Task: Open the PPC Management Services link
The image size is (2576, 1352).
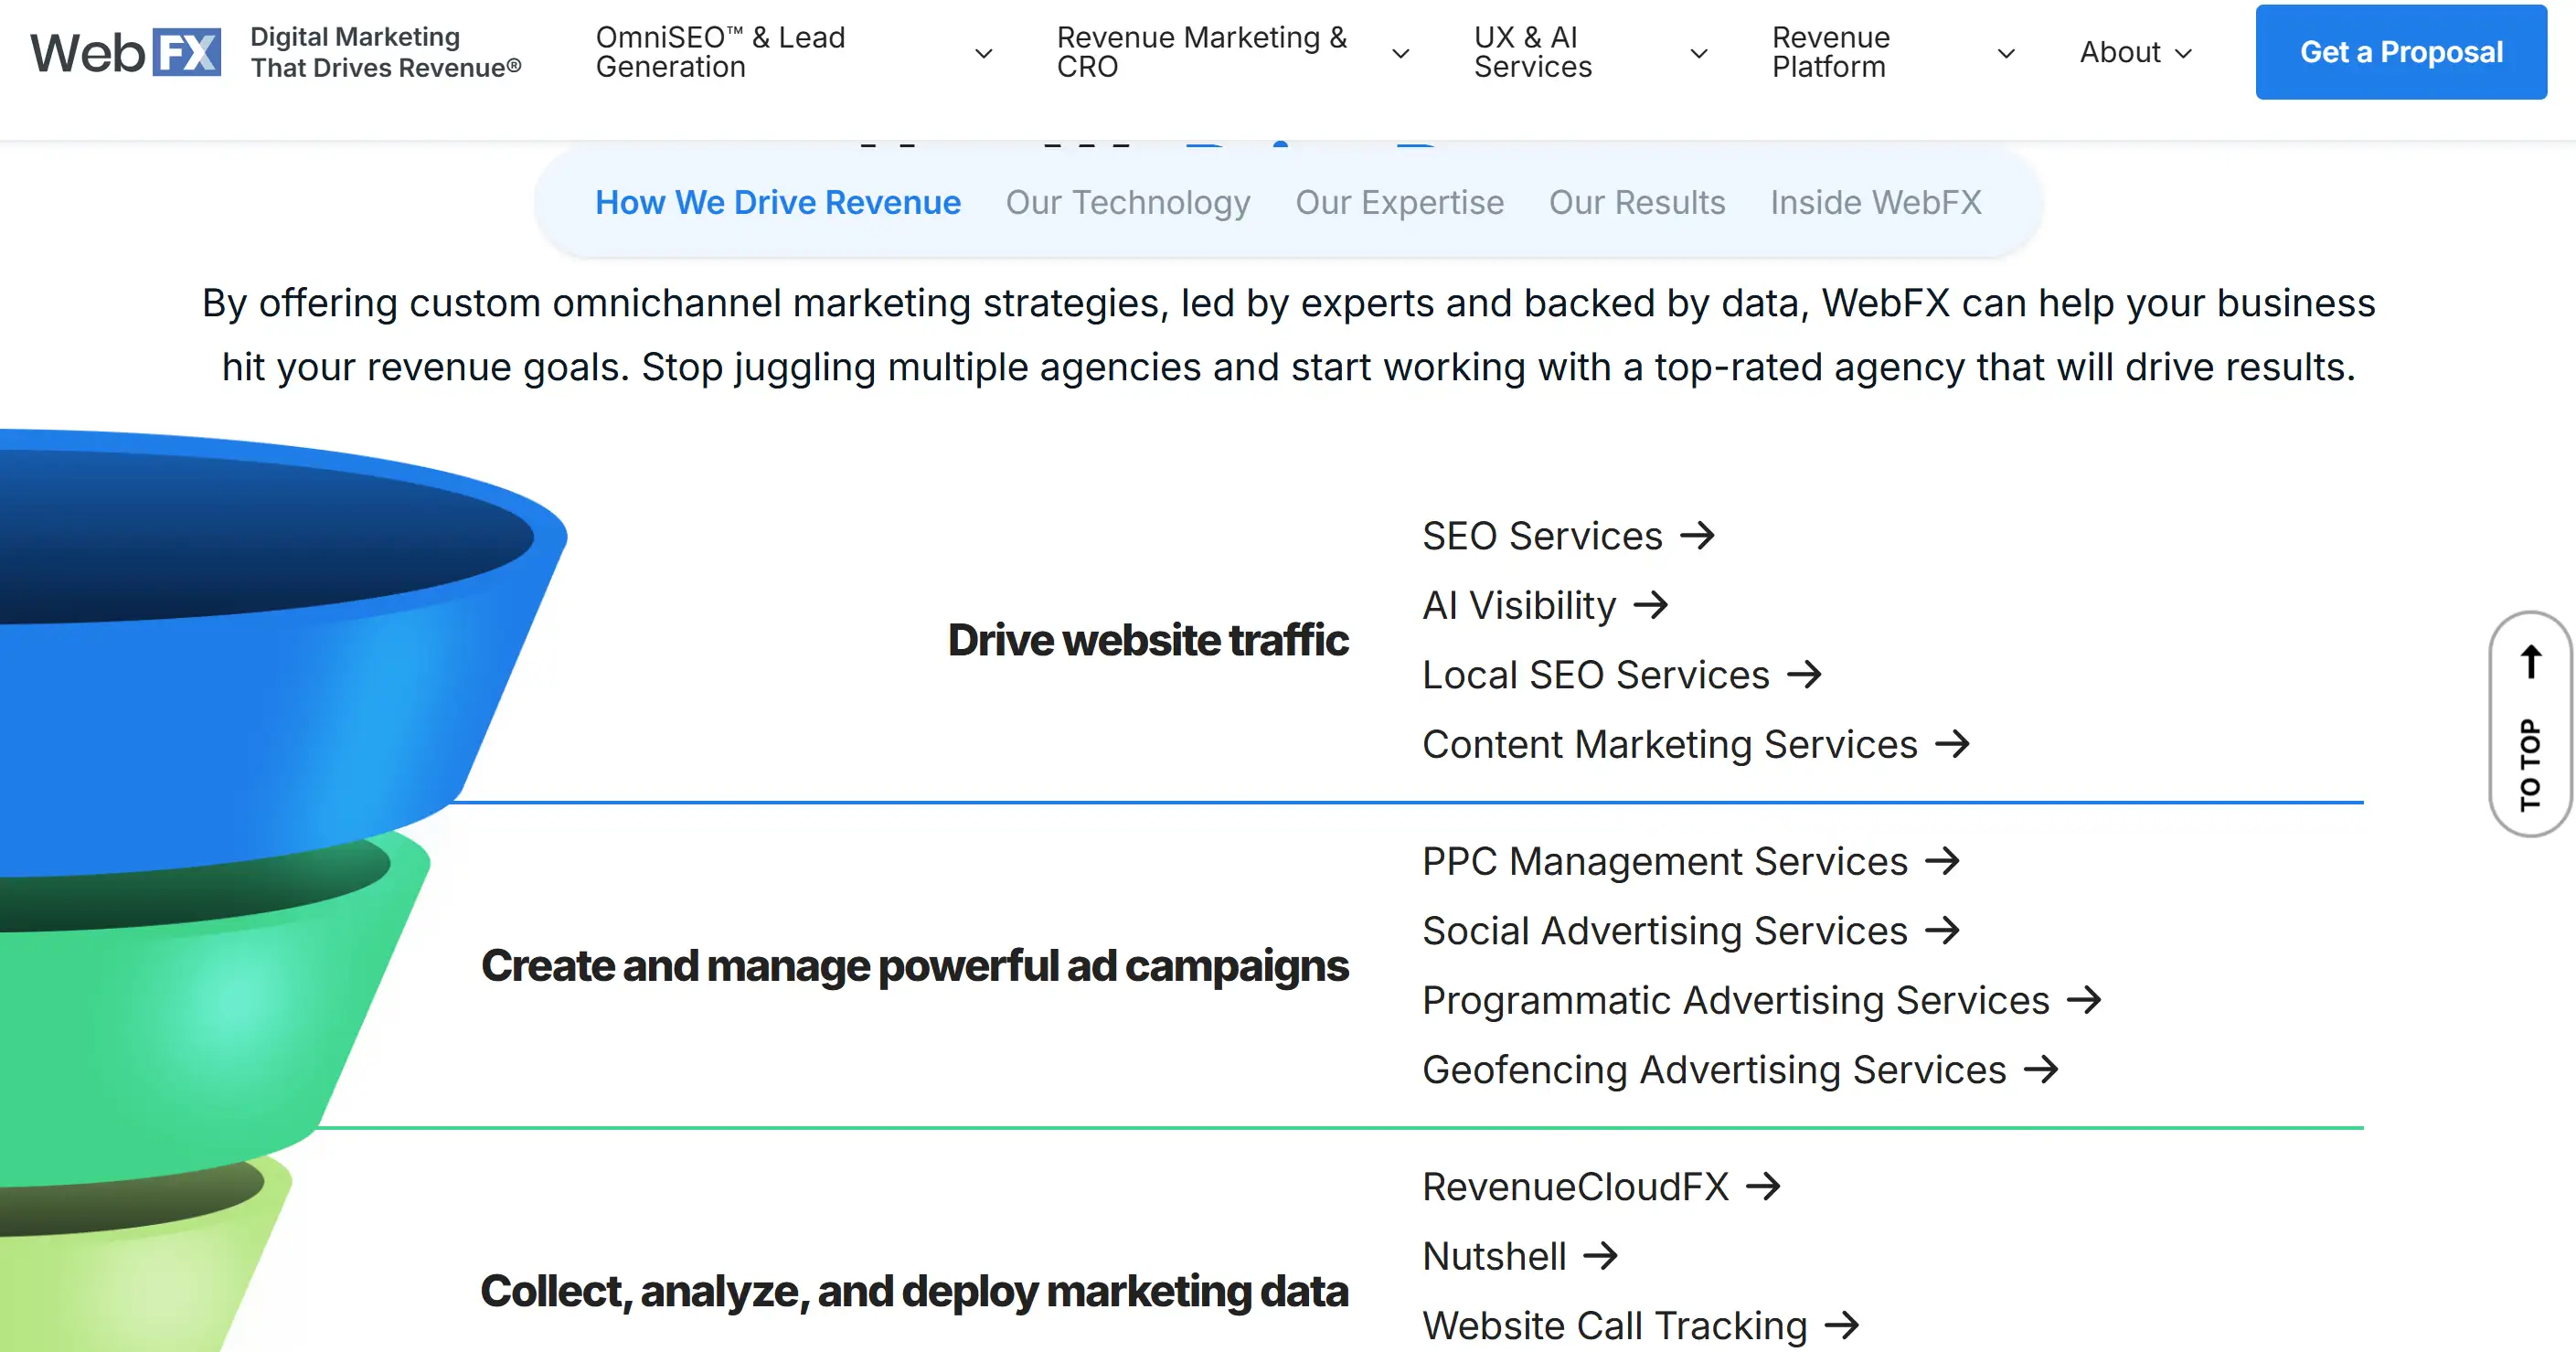Action: tap(1665, 861)
